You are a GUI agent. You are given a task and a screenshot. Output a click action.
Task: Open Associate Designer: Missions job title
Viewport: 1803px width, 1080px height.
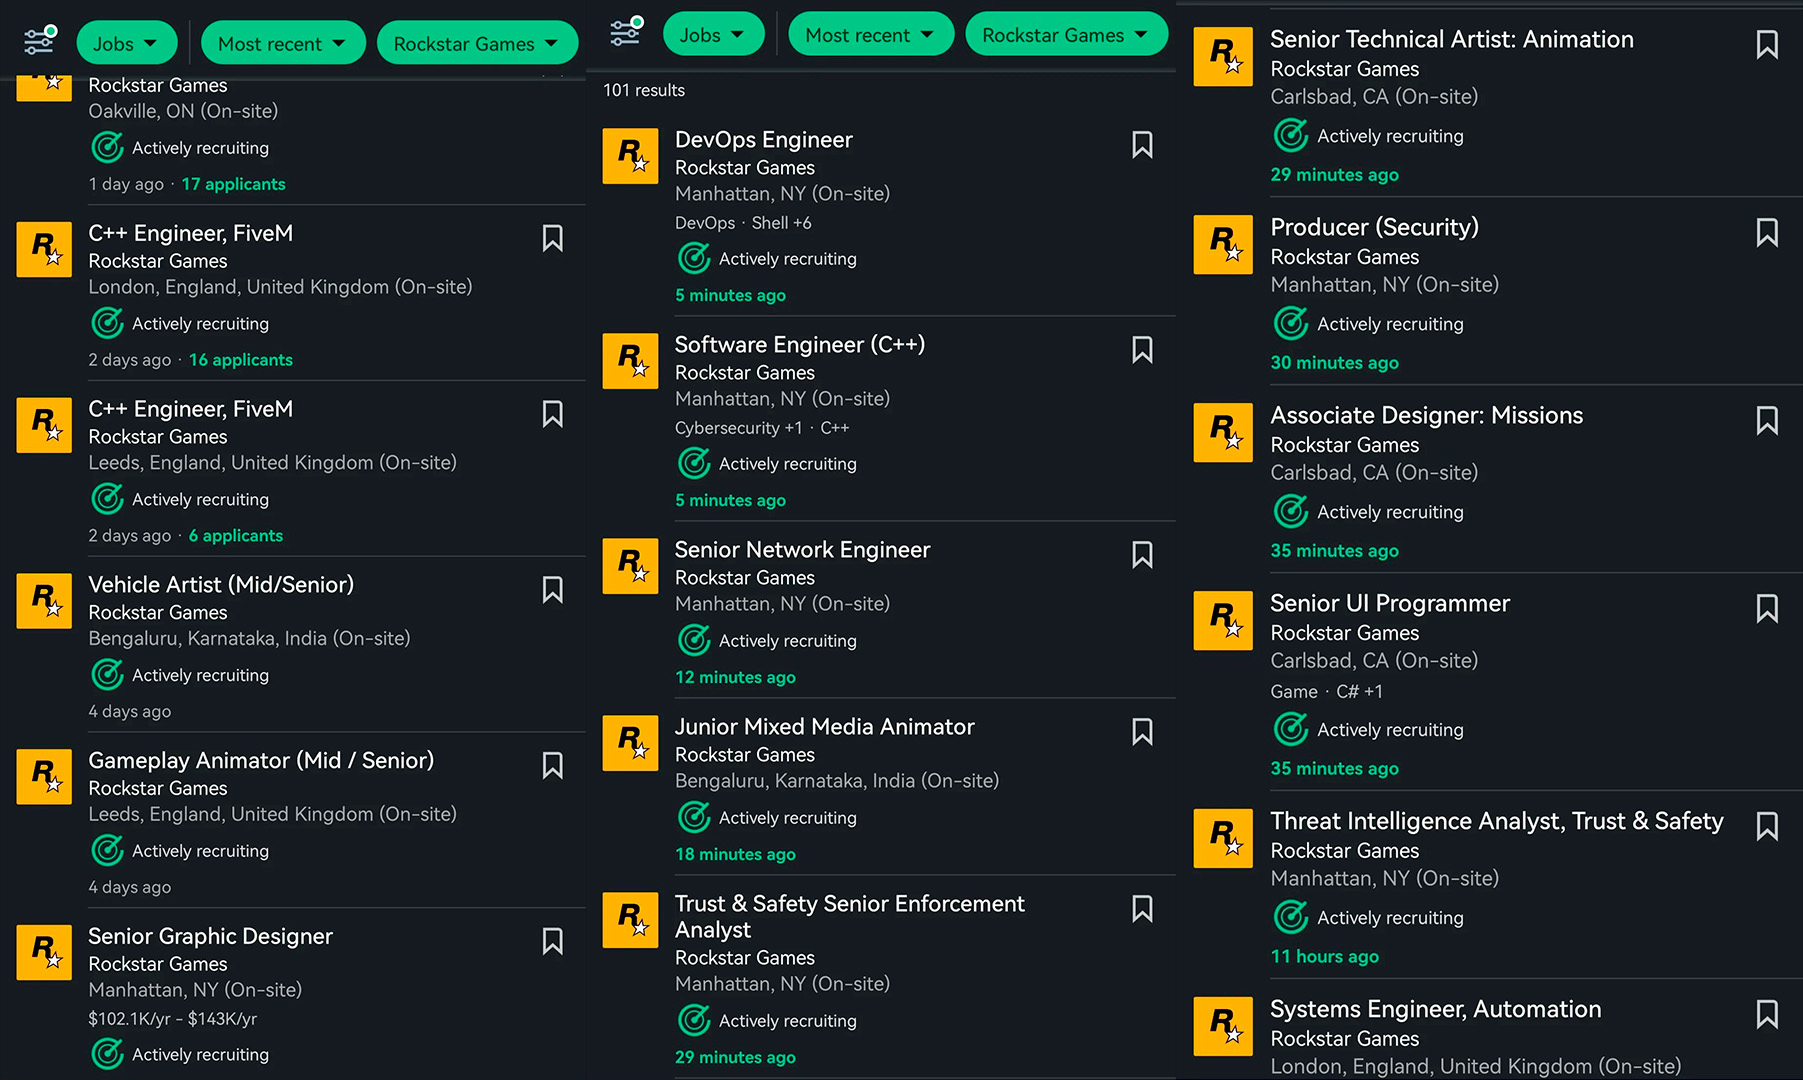(1426, 415)
